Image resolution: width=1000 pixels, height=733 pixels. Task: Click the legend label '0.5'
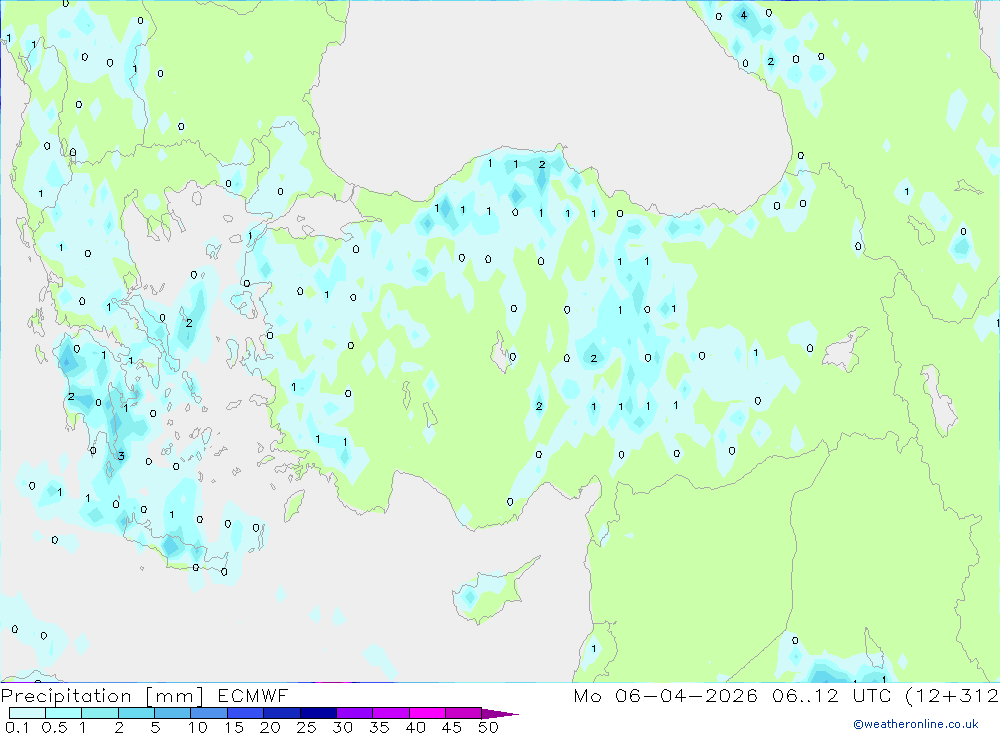coord(54,727)
